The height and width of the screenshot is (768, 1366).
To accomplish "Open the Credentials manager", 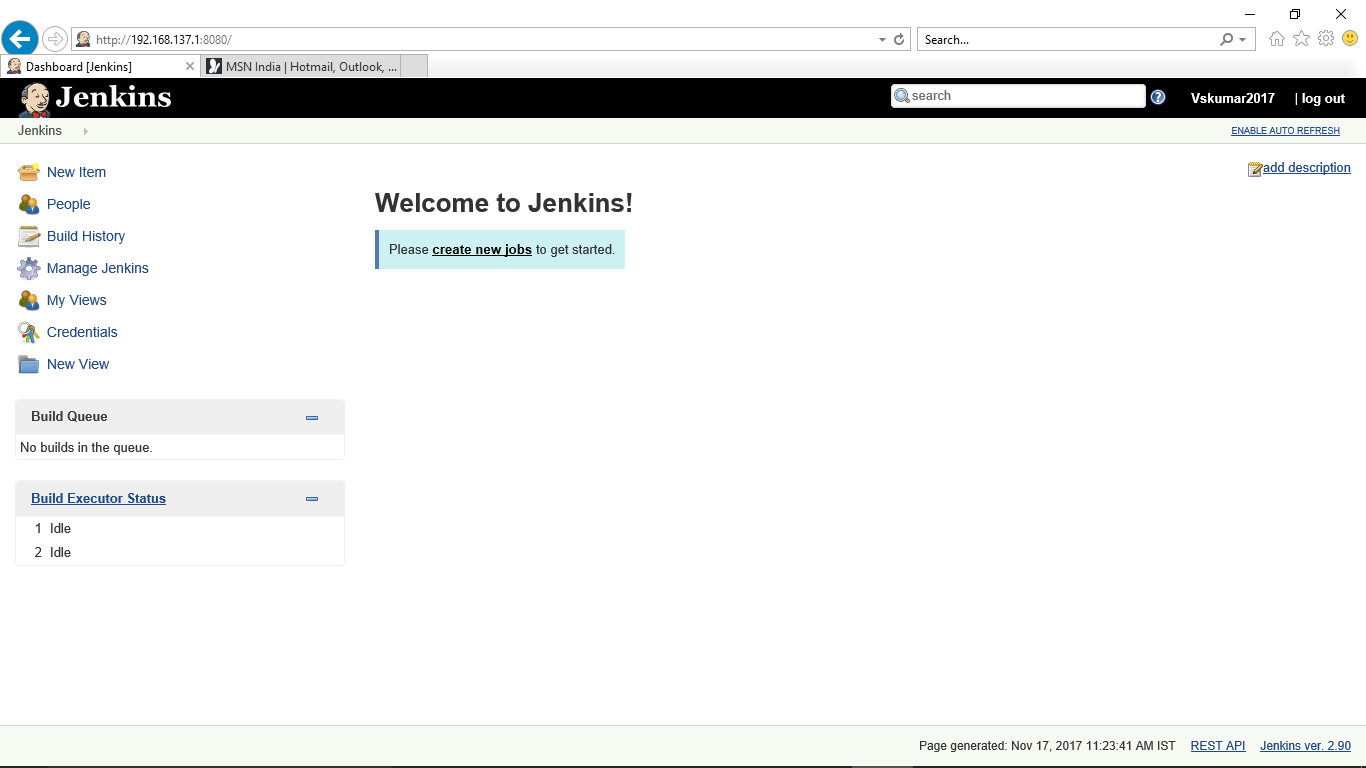I will [x=81, y=332].
